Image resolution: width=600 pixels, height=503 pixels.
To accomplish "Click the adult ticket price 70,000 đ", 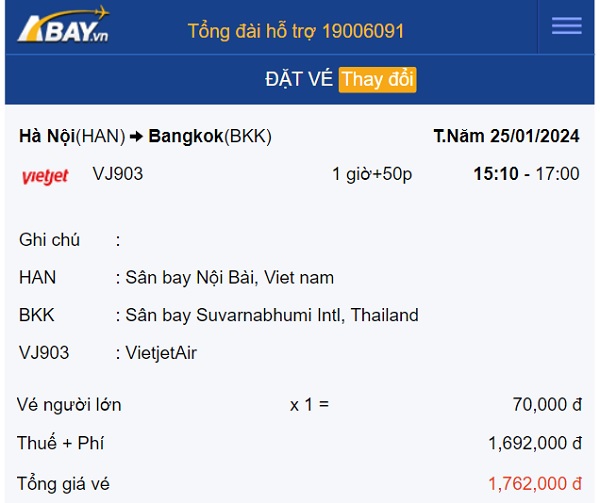I will 547,405.
